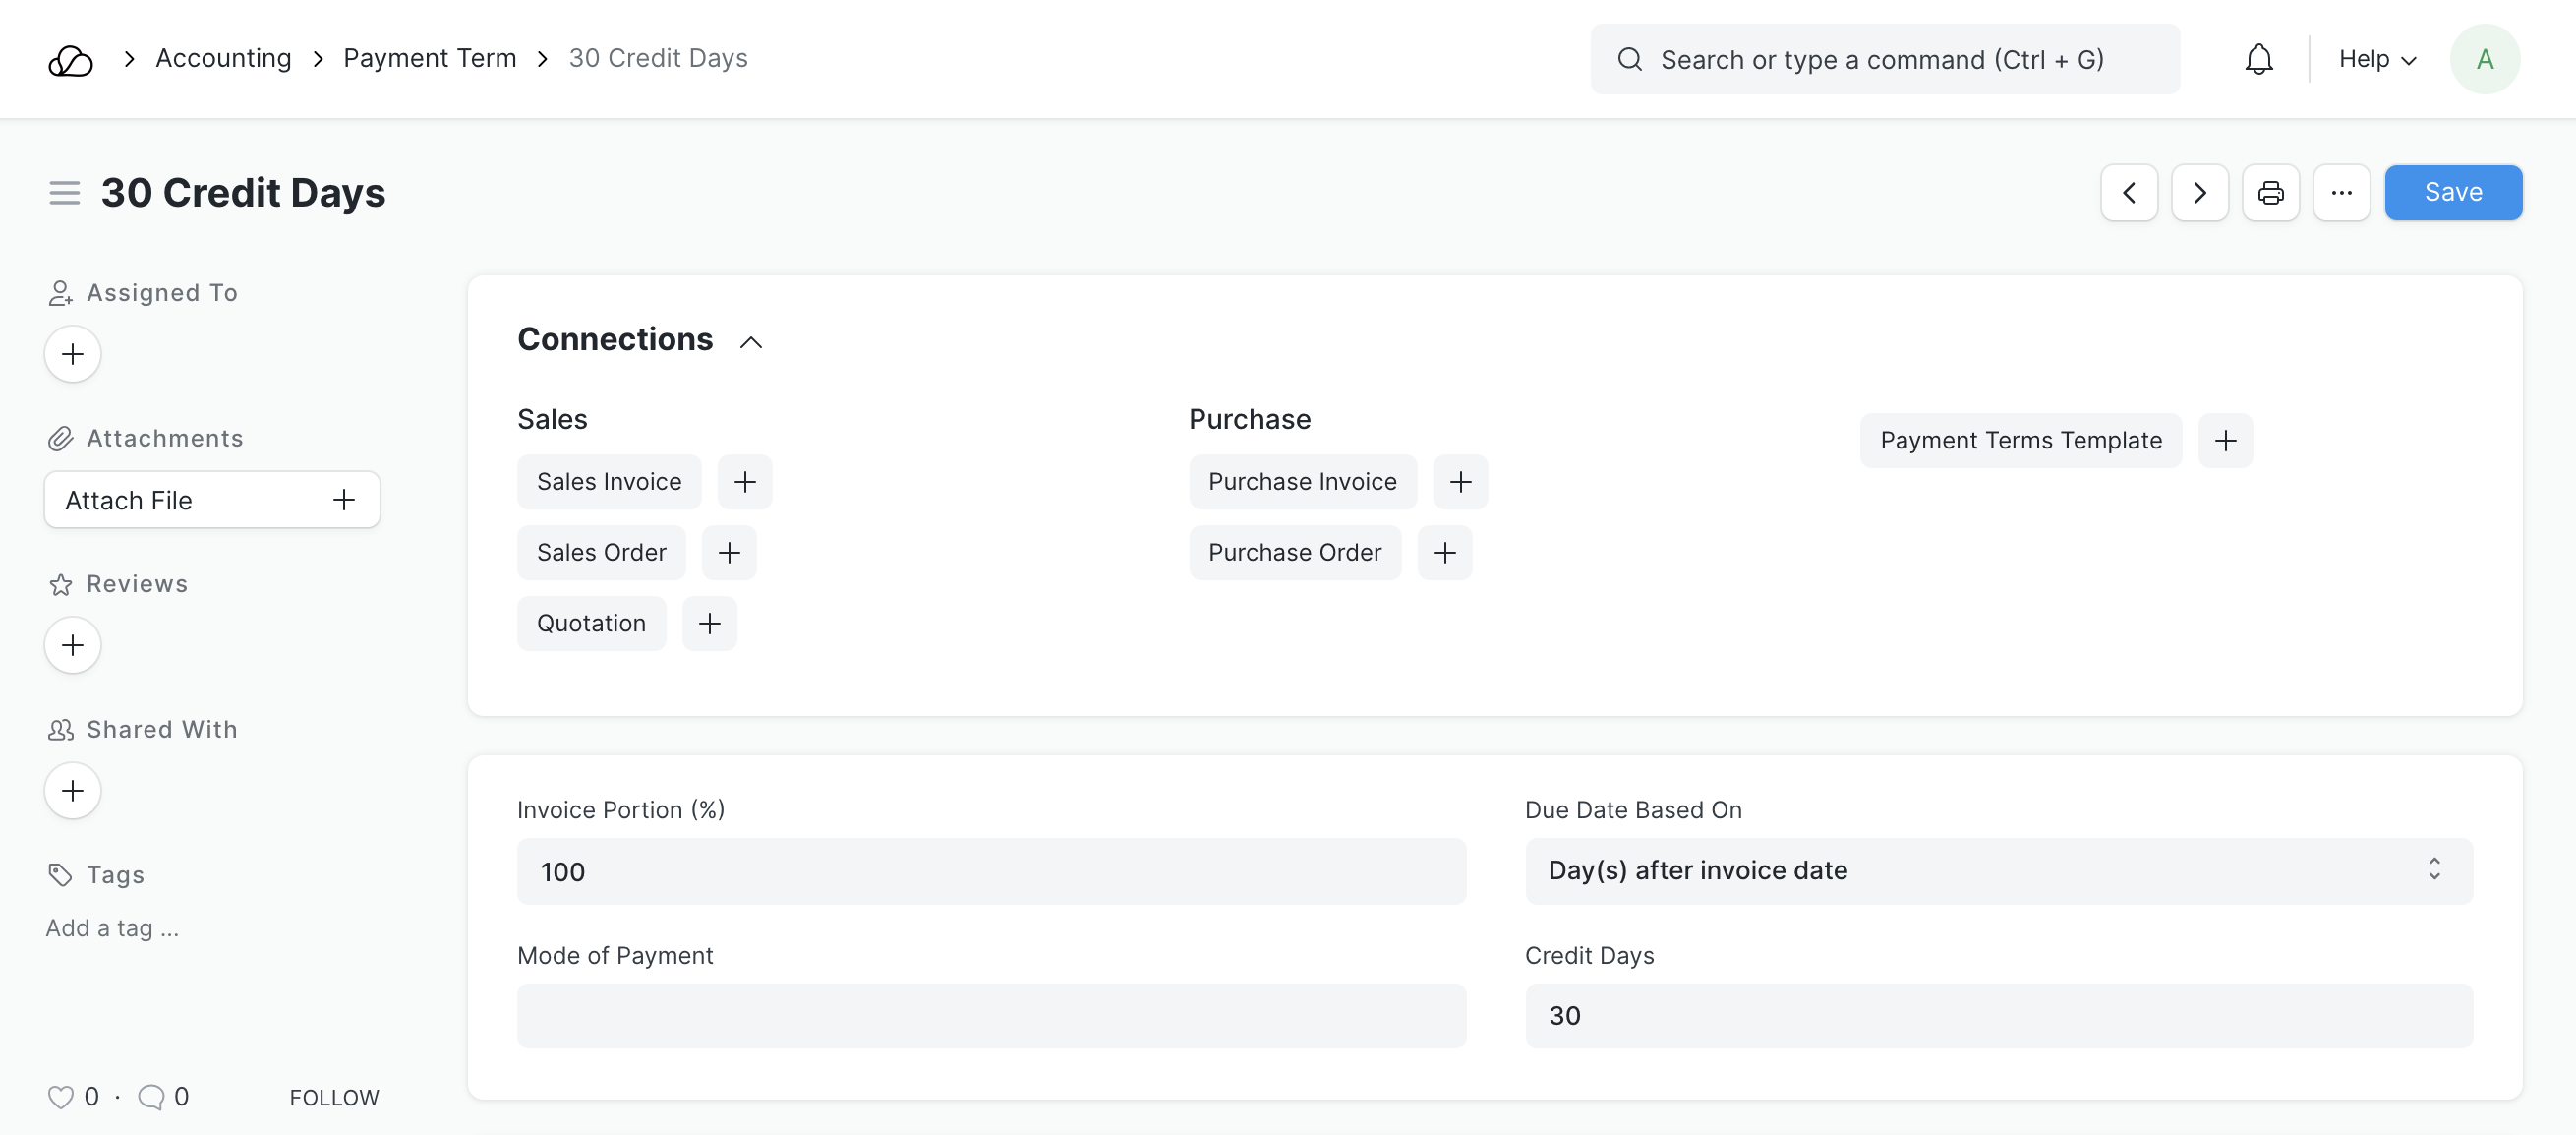The image size is (2576, 1135).
Task: Open Payment Term breadcrumb link
Action: [429, 58]
